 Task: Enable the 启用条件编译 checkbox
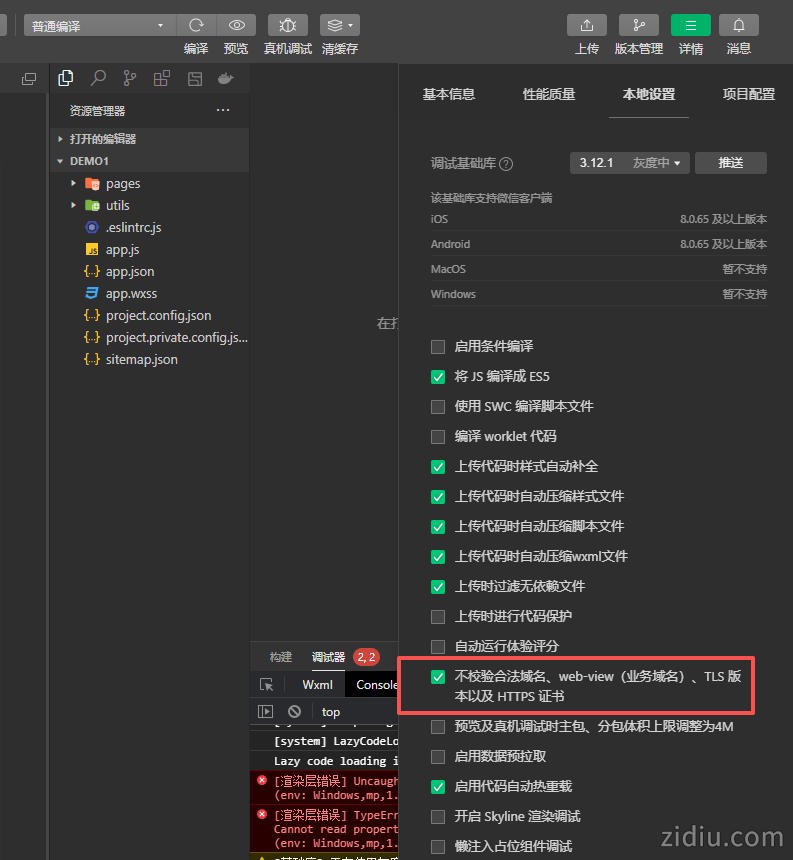point(438,347)
